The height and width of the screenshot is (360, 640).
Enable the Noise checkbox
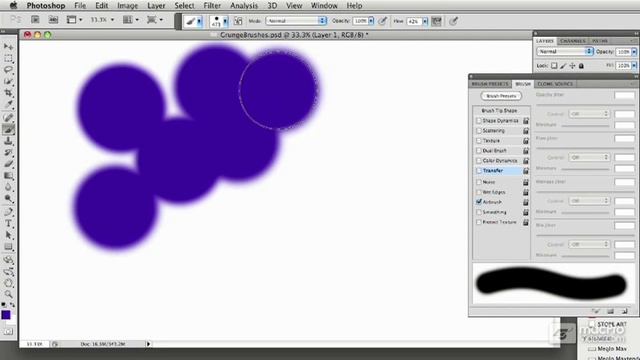click(x=479, y=182)
